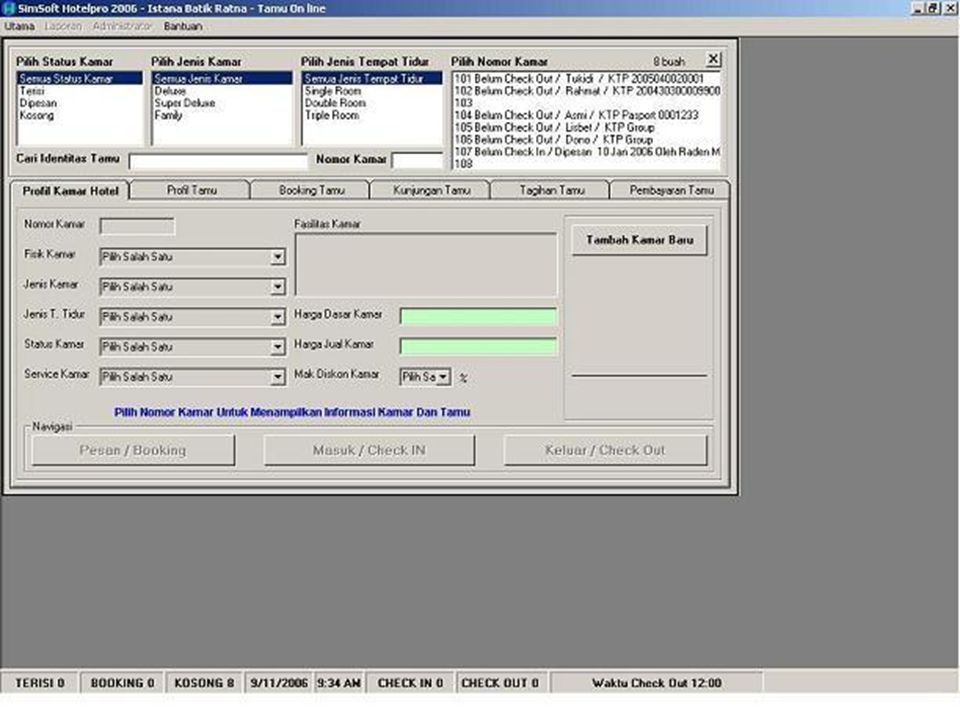Viewport: 960px width, 720px height.
Task: Select room 107 Belum Check In entry
Action: [x=587, y=152]
